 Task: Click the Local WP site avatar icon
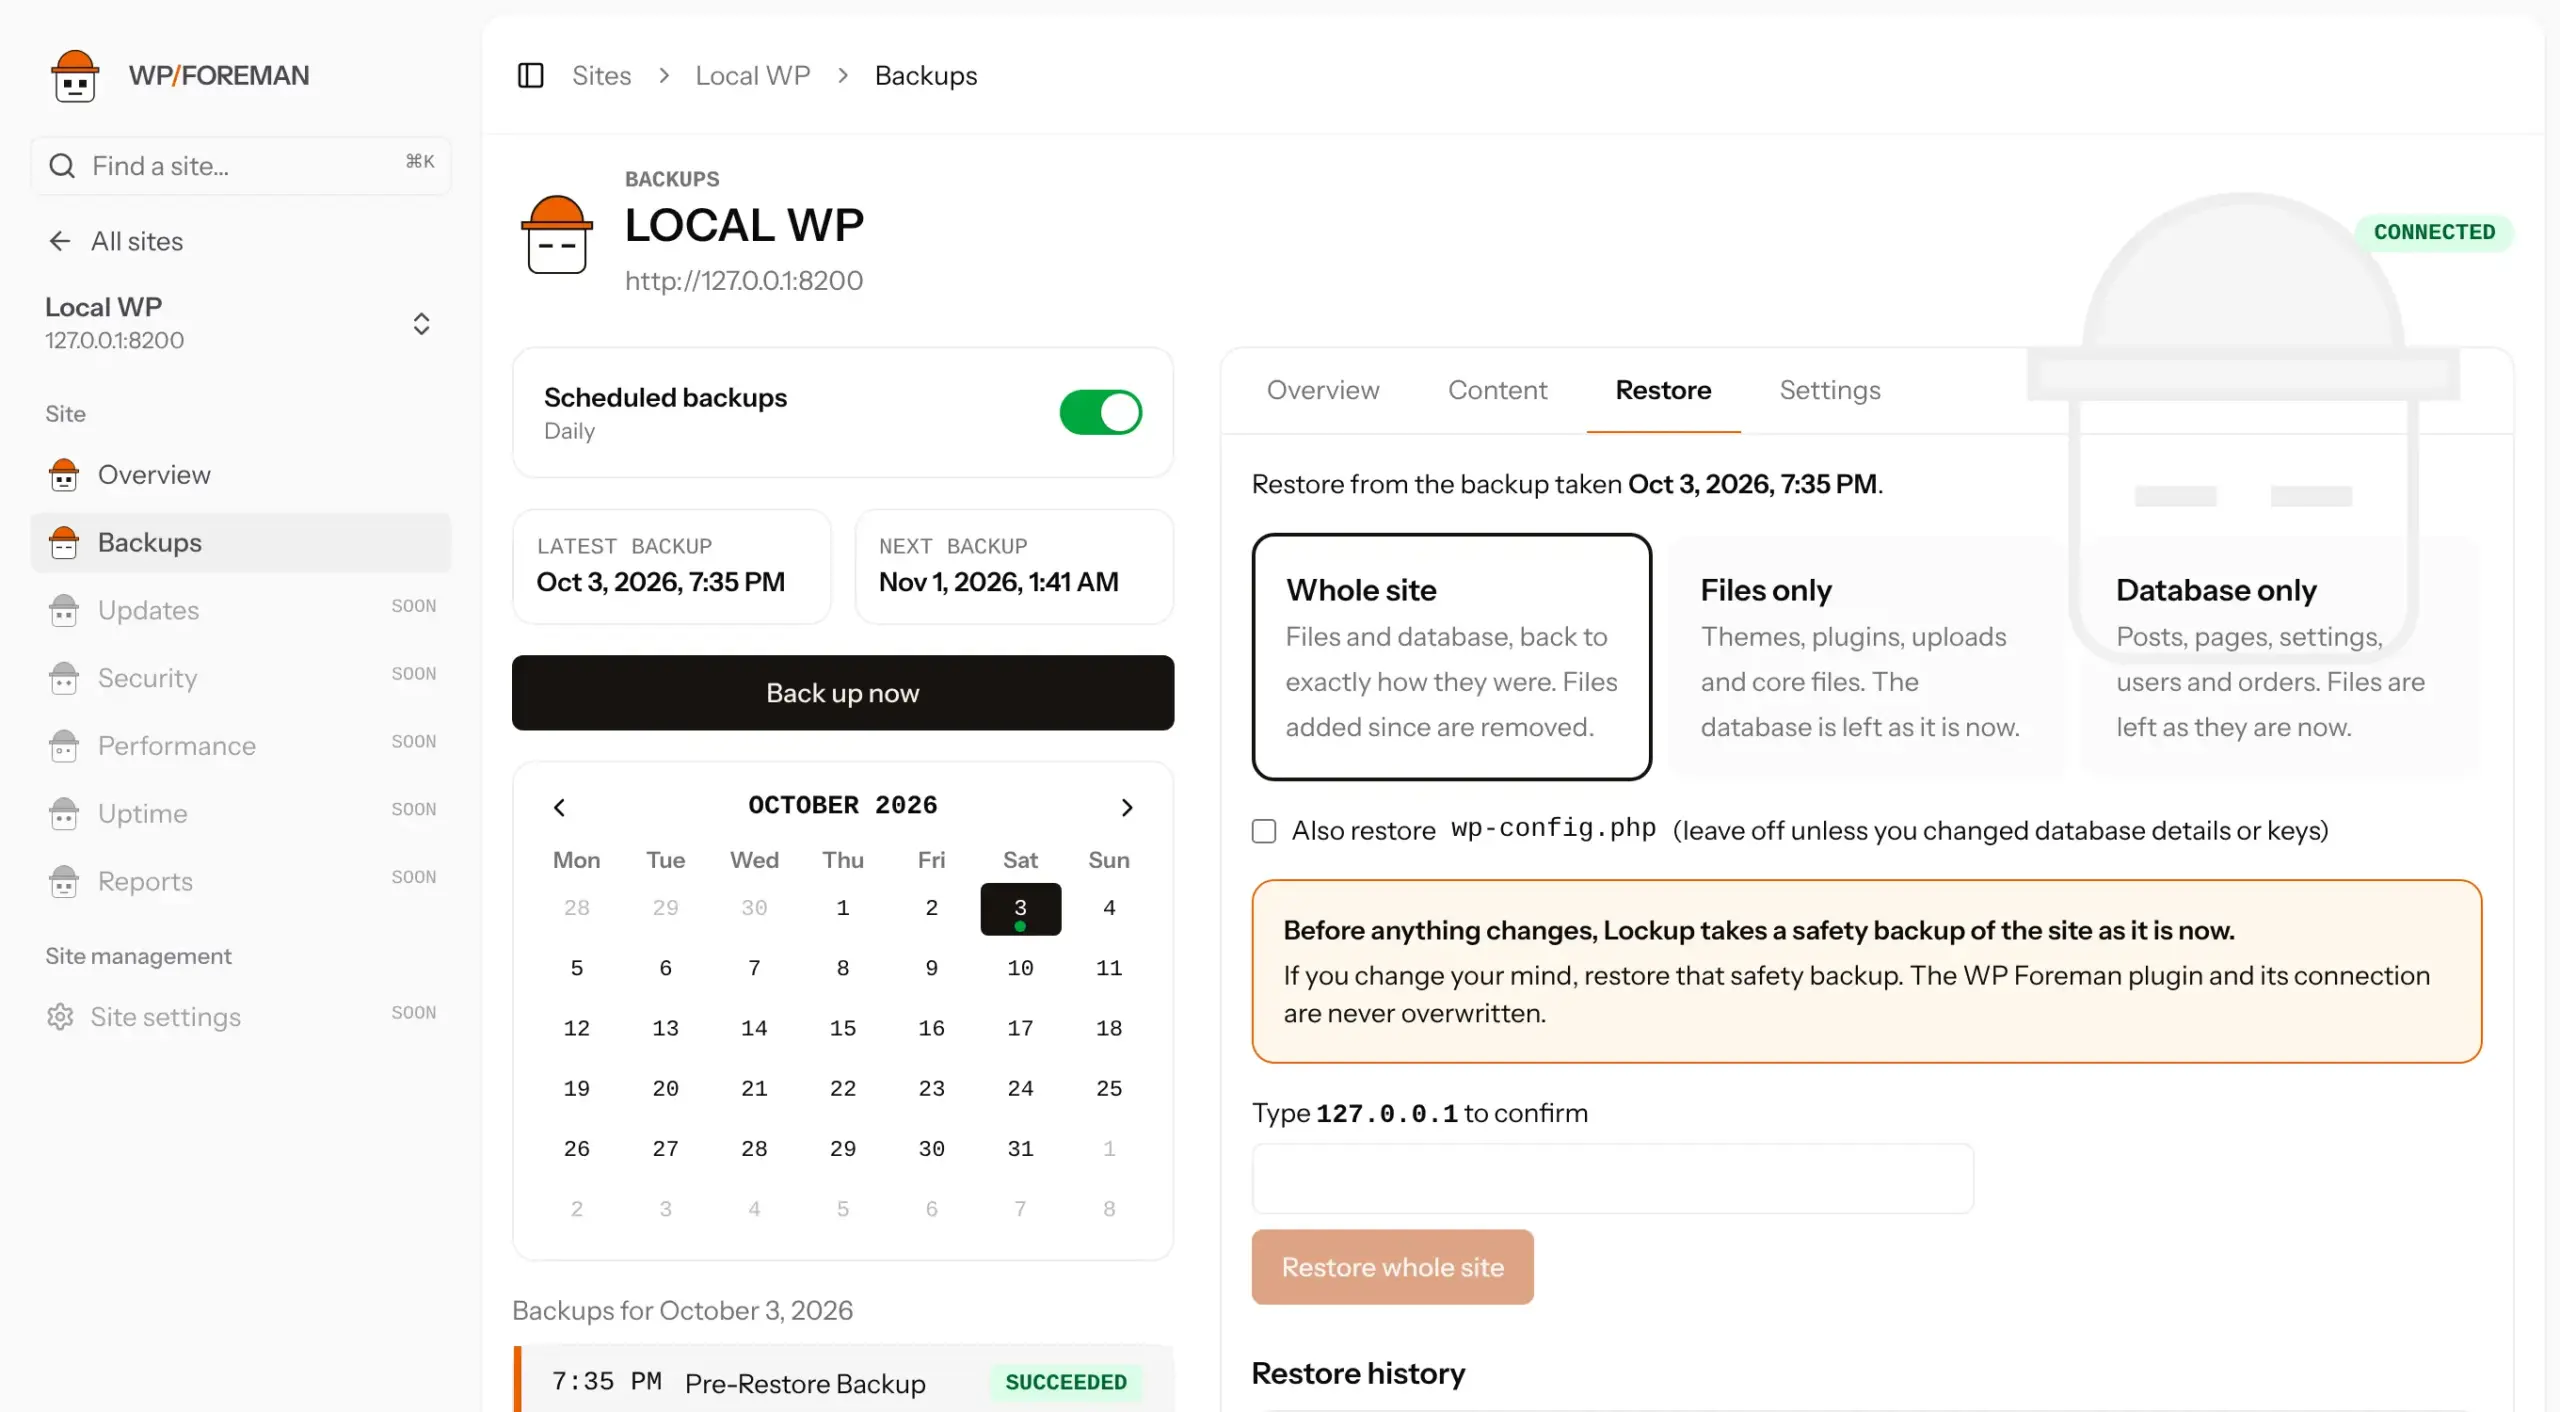coord(557,234)
